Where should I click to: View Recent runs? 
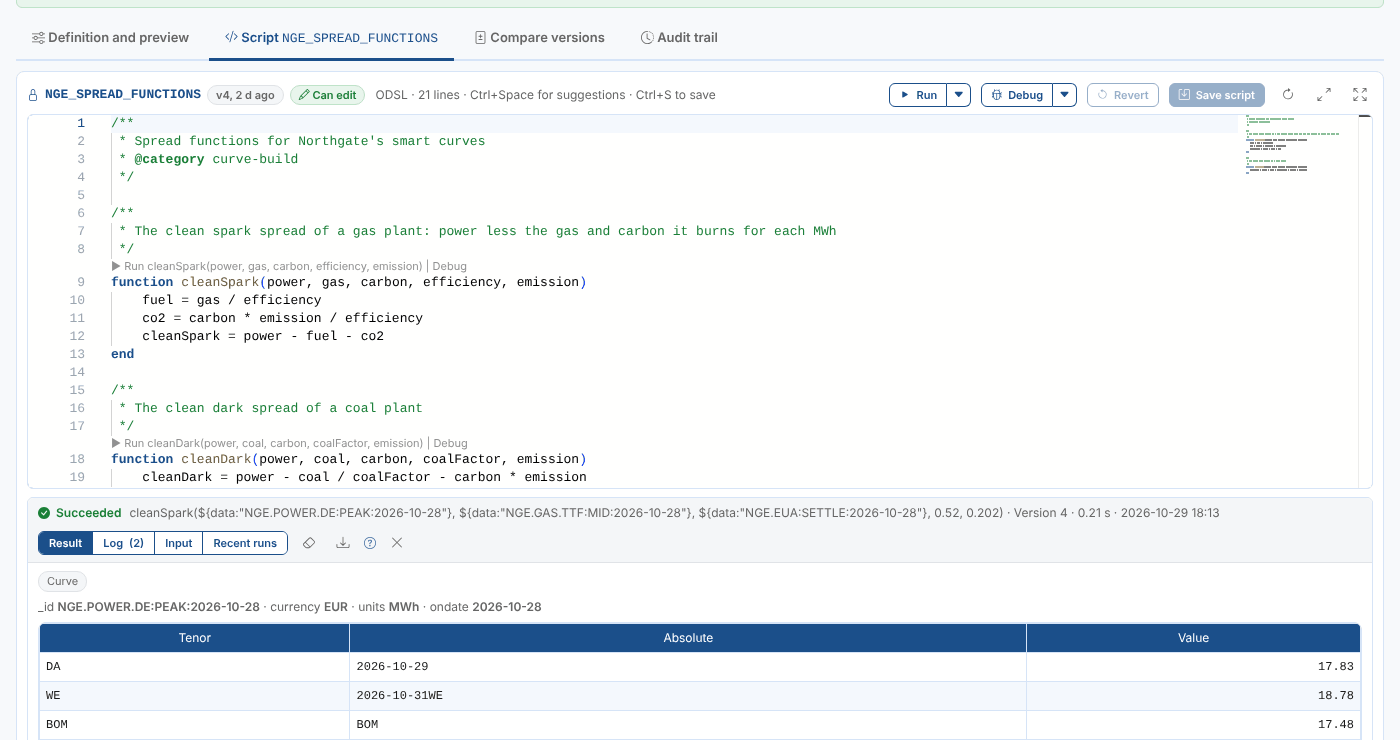tap(245, 543)
